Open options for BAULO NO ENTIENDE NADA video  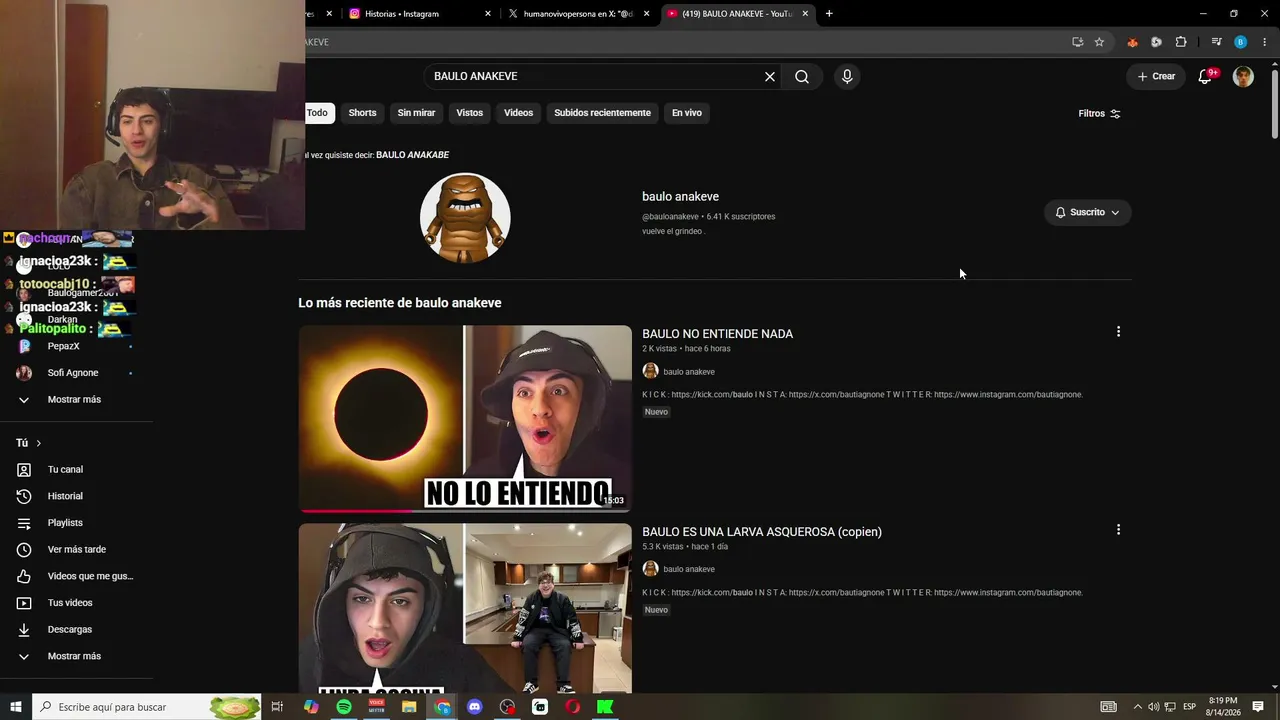[x=1118, y=332]
